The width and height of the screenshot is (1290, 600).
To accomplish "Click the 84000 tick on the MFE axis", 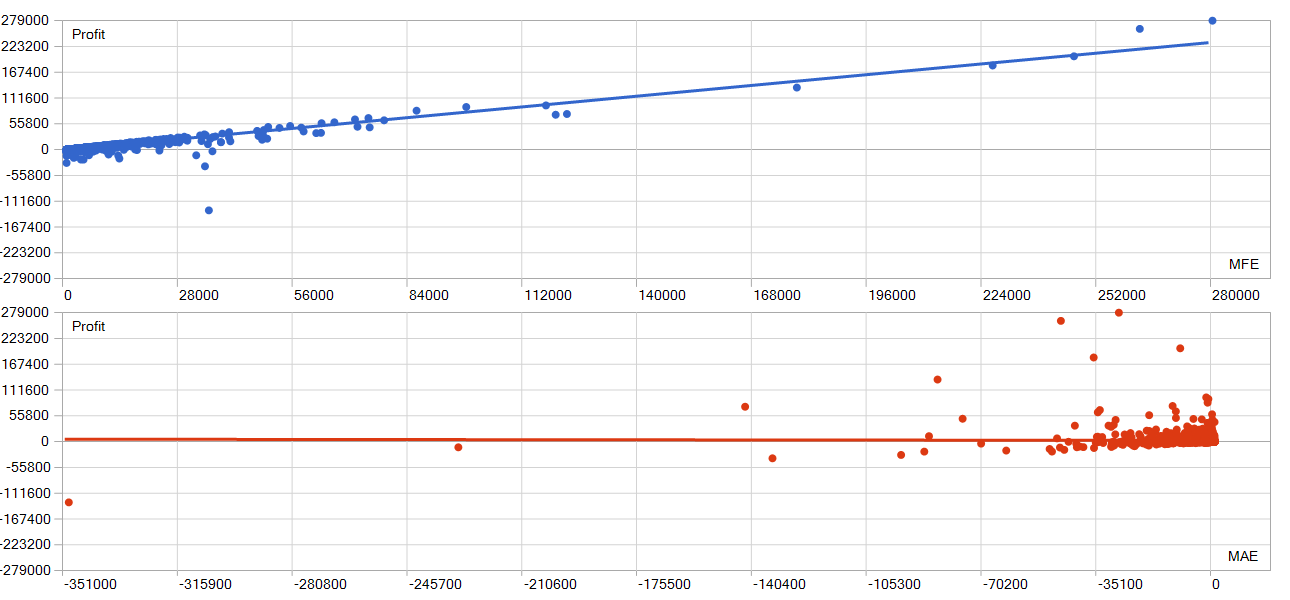I will pos(428,296).
